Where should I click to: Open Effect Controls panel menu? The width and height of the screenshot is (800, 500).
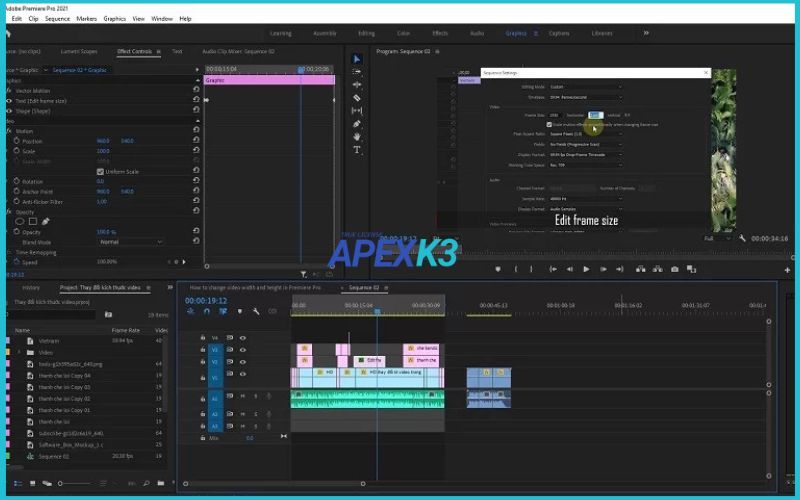[158, 52]
